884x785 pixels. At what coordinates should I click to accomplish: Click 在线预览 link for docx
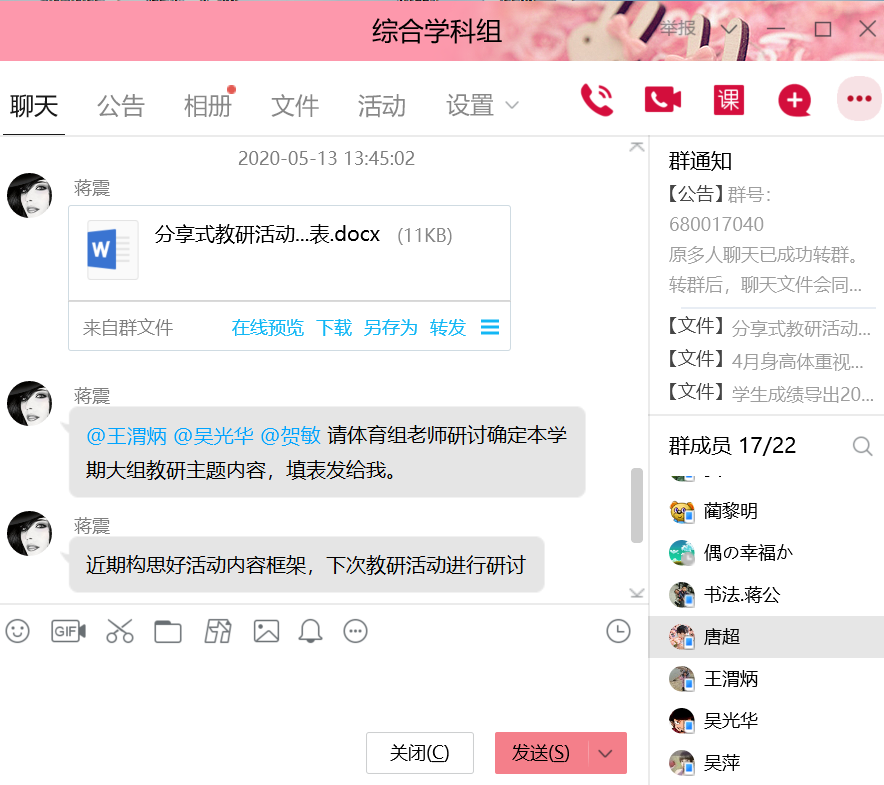click(x=267, y=328)
